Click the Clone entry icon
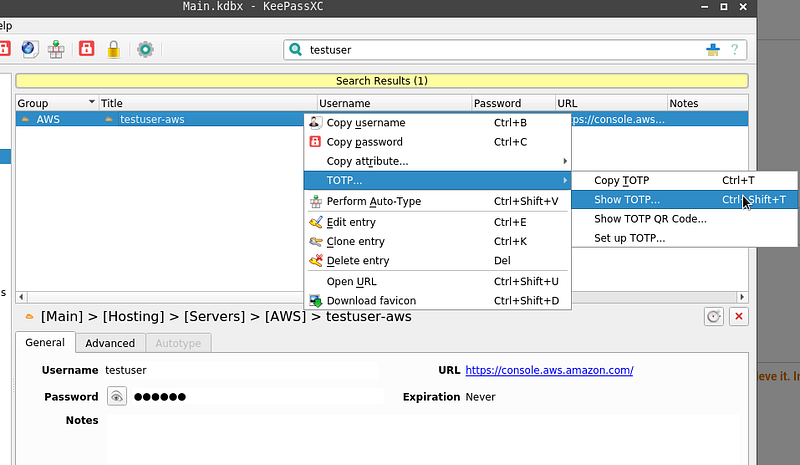The height and width of the screenshot is (465, 800). (316, 241)
